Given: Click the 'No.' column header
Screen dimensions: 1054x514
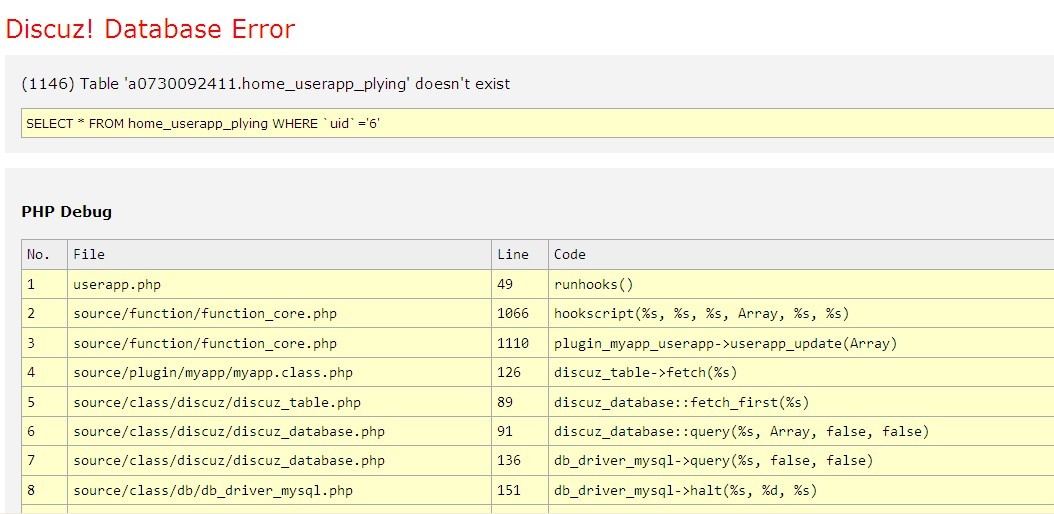Looking at the screenshot, I should 44,255.
